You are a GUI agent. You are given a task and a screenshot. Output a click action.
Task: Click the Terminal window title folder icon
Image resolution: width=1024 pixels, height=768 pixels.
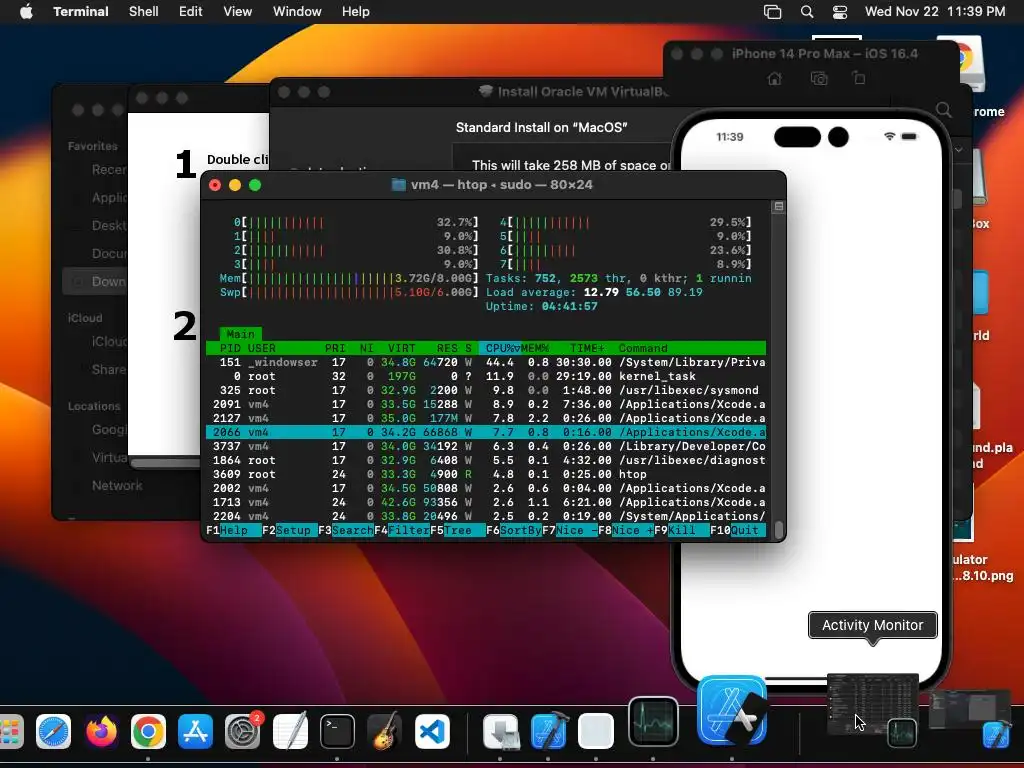tap(398, 185)
